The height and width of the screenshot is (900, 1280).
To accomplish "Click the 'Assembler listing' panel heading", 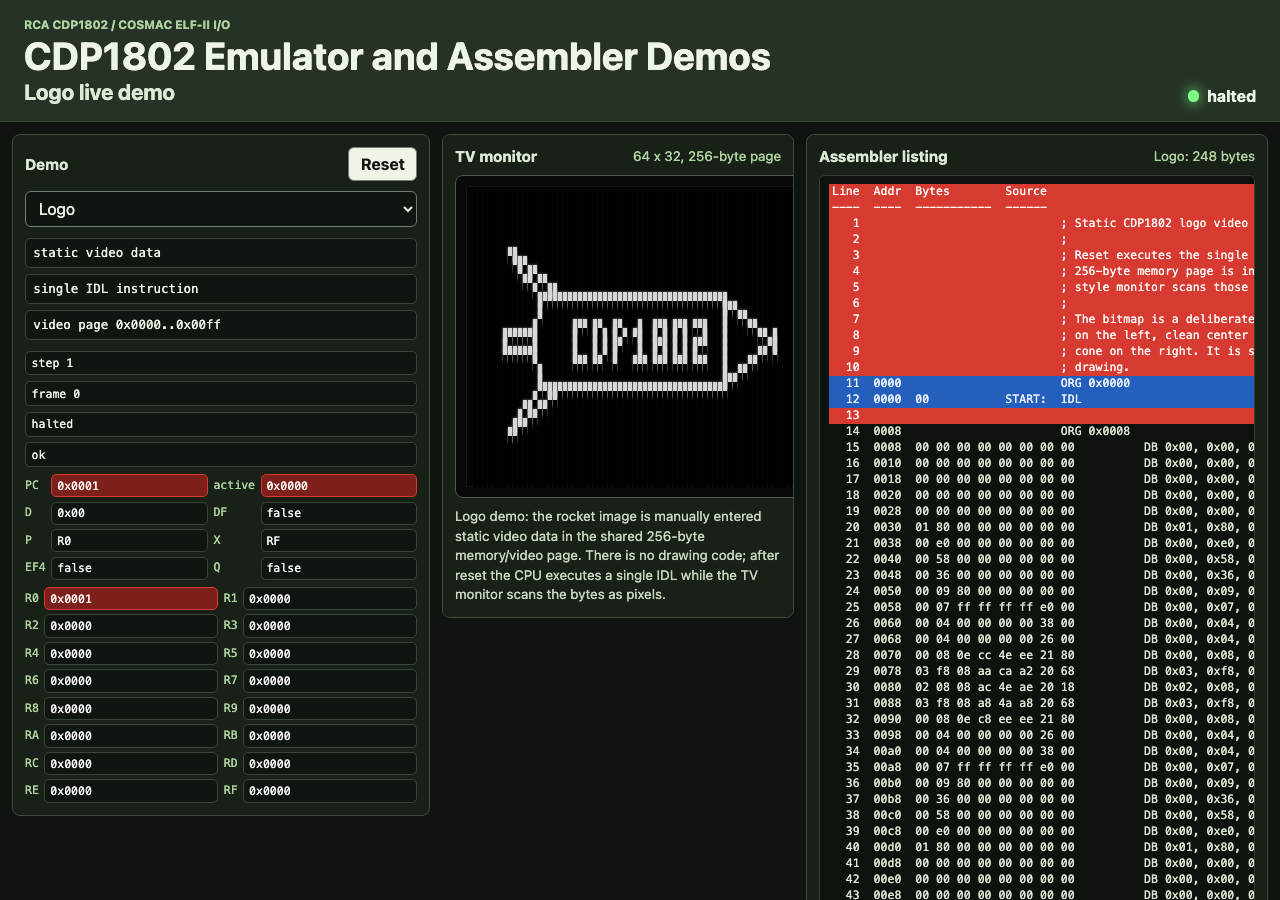I will click(x=883, y=157).
